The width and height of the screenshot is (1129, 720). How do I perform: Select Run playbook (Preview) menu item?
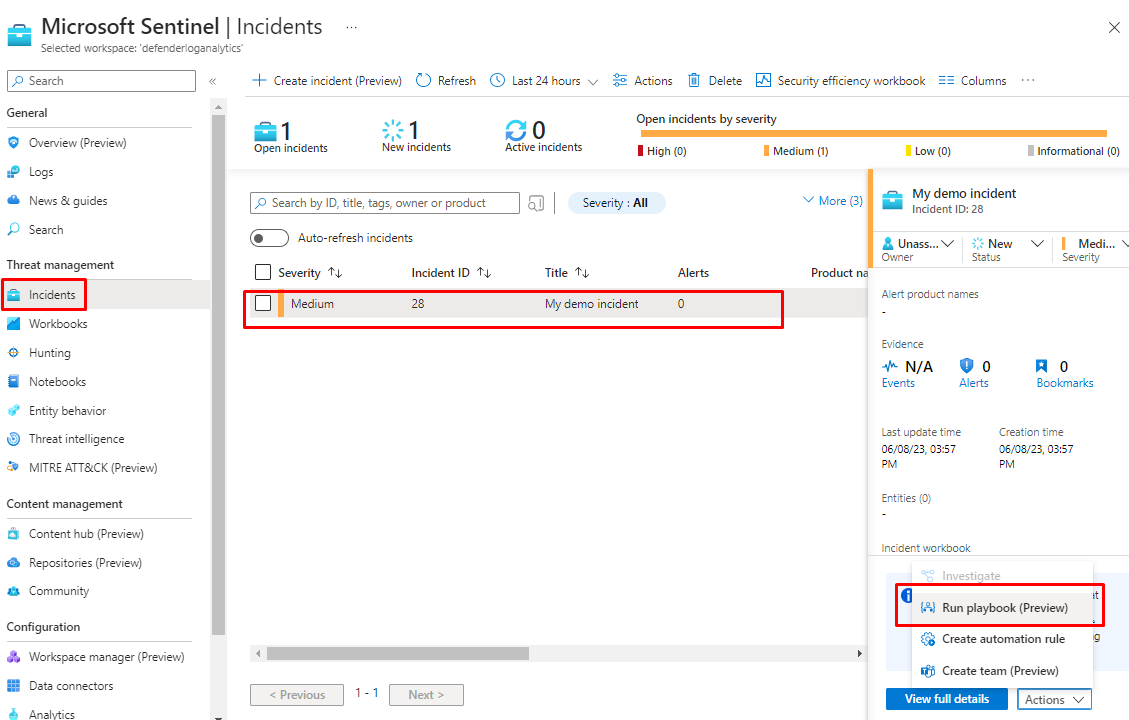(1003, 608)
